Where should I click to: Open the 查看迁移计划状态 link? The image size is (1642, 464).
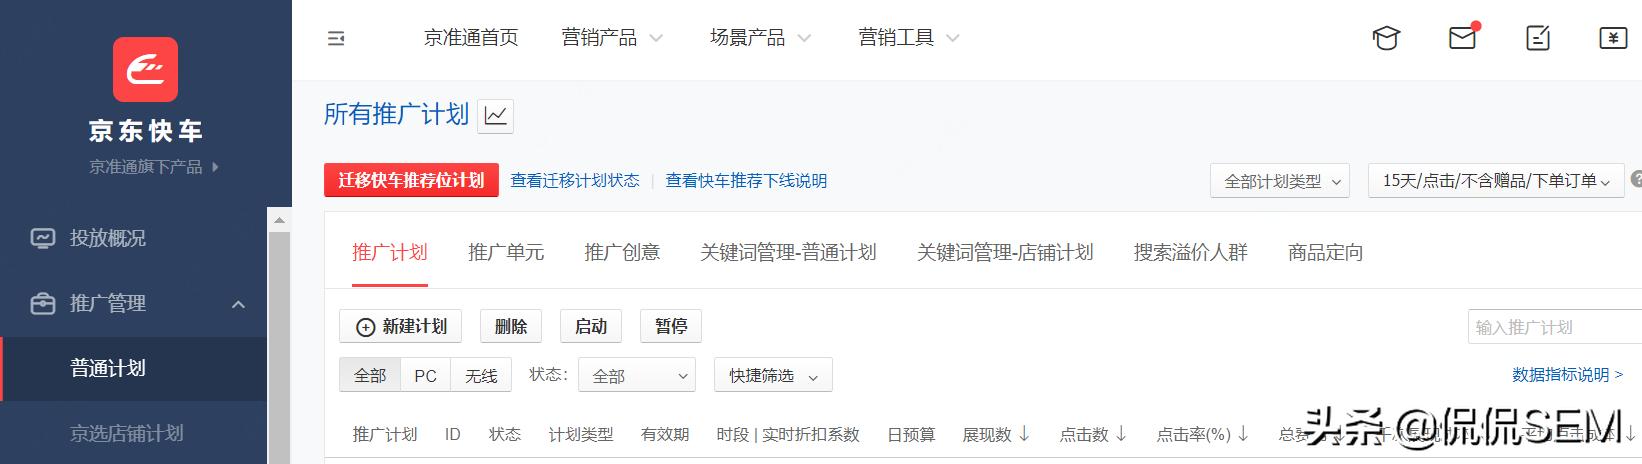pos(575,181)
